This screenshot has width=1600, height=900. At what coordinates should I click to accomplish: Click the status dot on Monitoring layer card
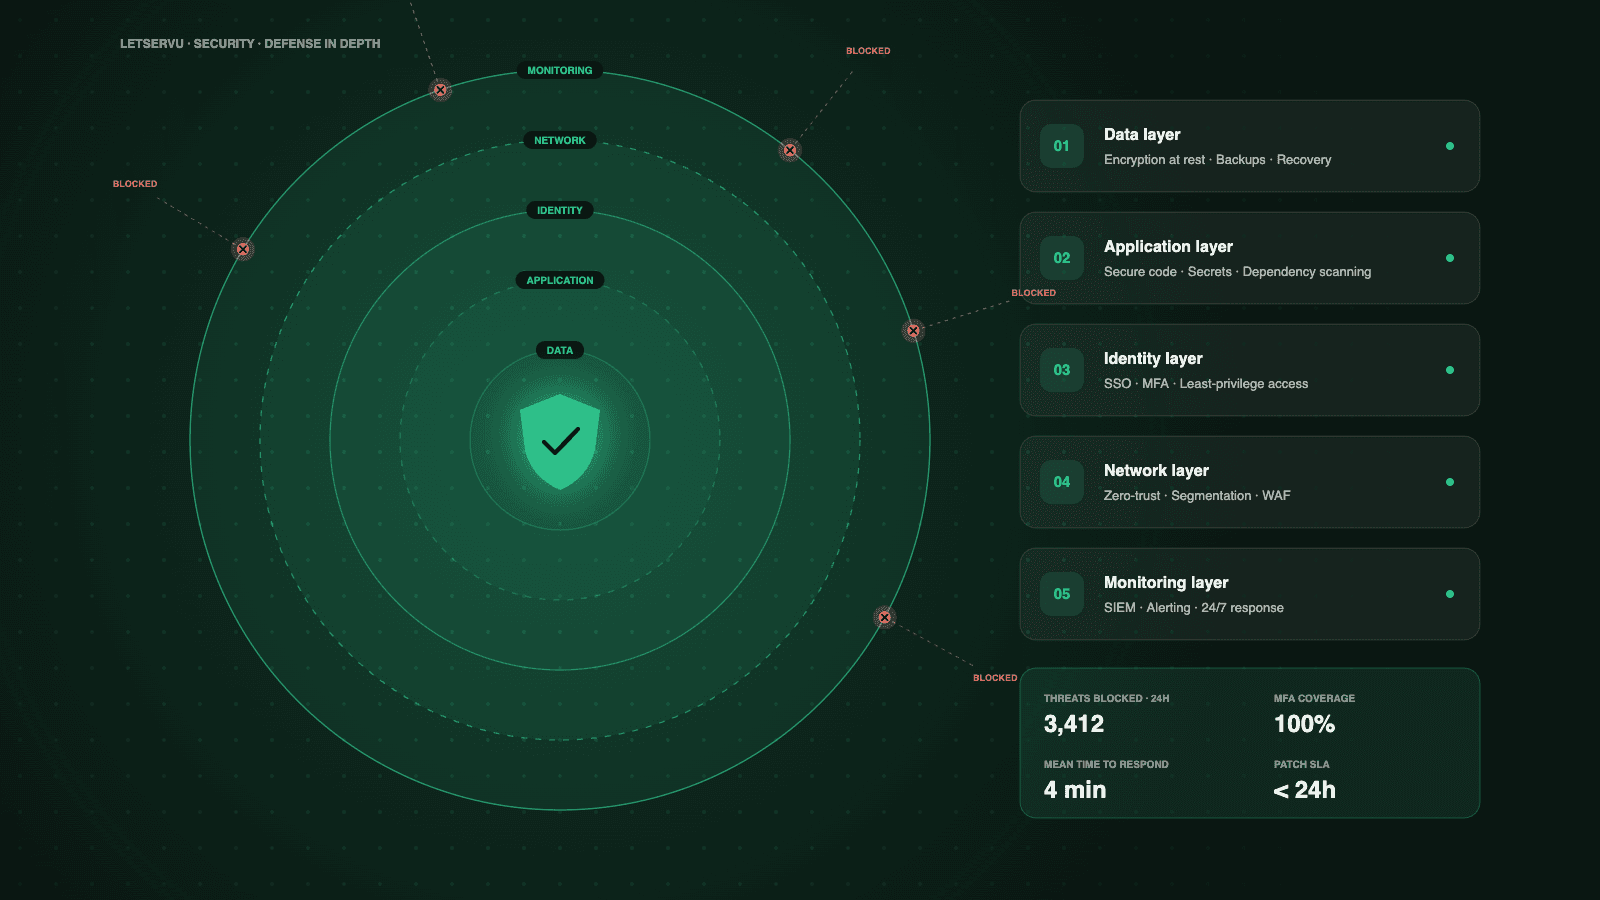pyautogui.click(x=1450, y=594)
